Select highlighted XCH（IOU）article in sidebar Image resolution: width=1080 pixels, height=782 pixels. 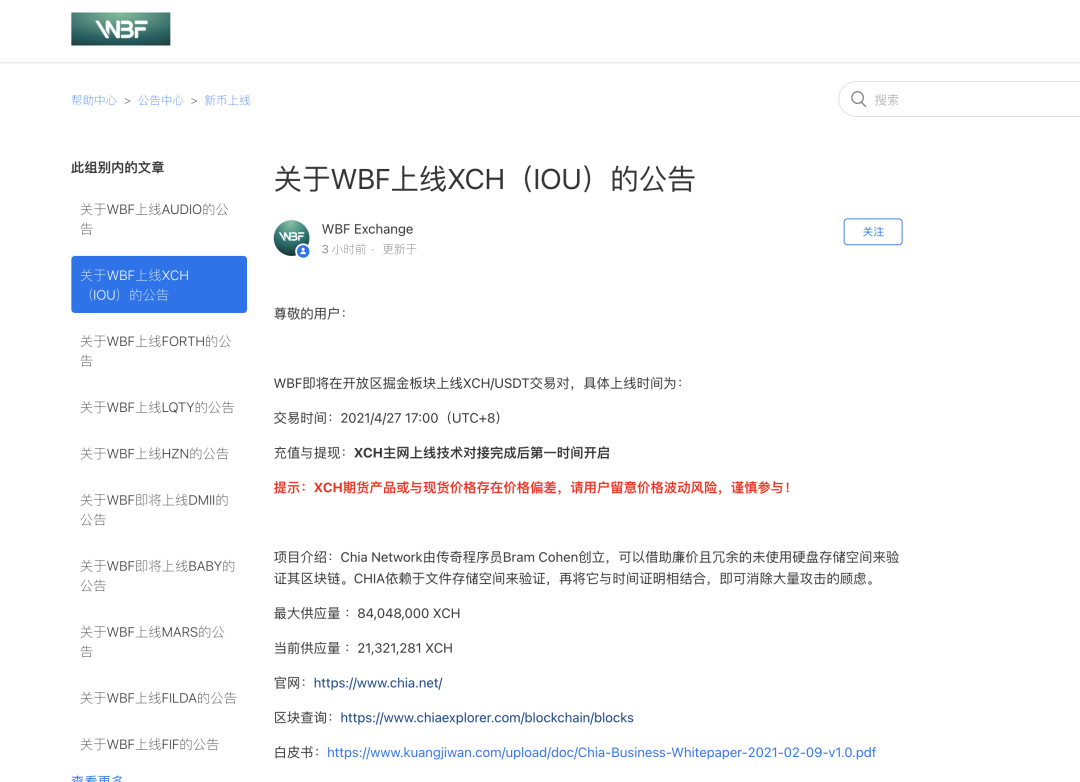(x=158, y=285)
